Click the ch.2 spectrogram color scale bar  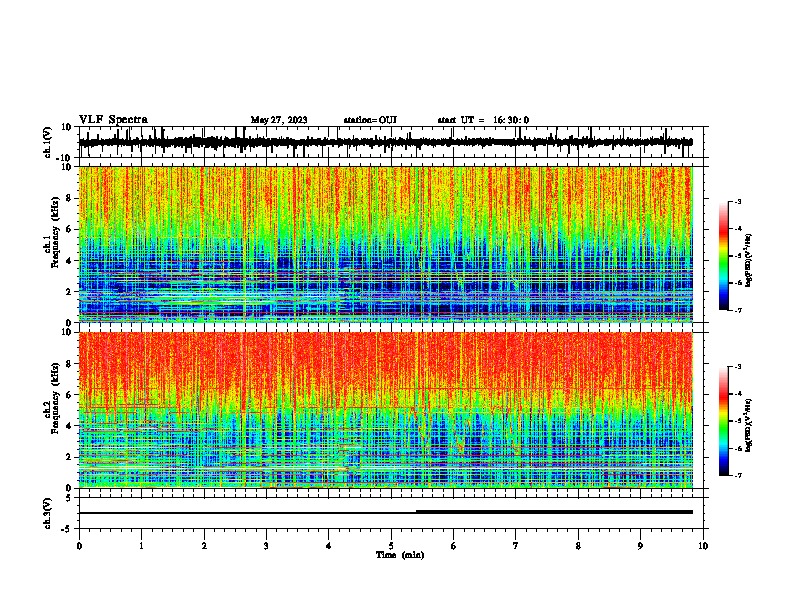pyautogui.click(x=723, y=421)
